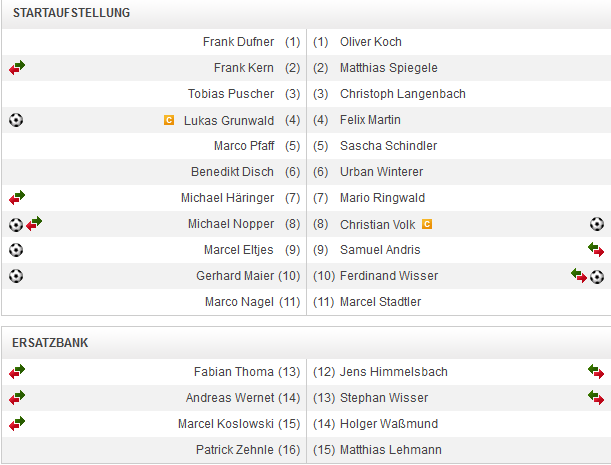This screenshot has height=465, width=611.
Task: Click the substitution arrows in Samuel Andris's row
Action: [596, 250]
